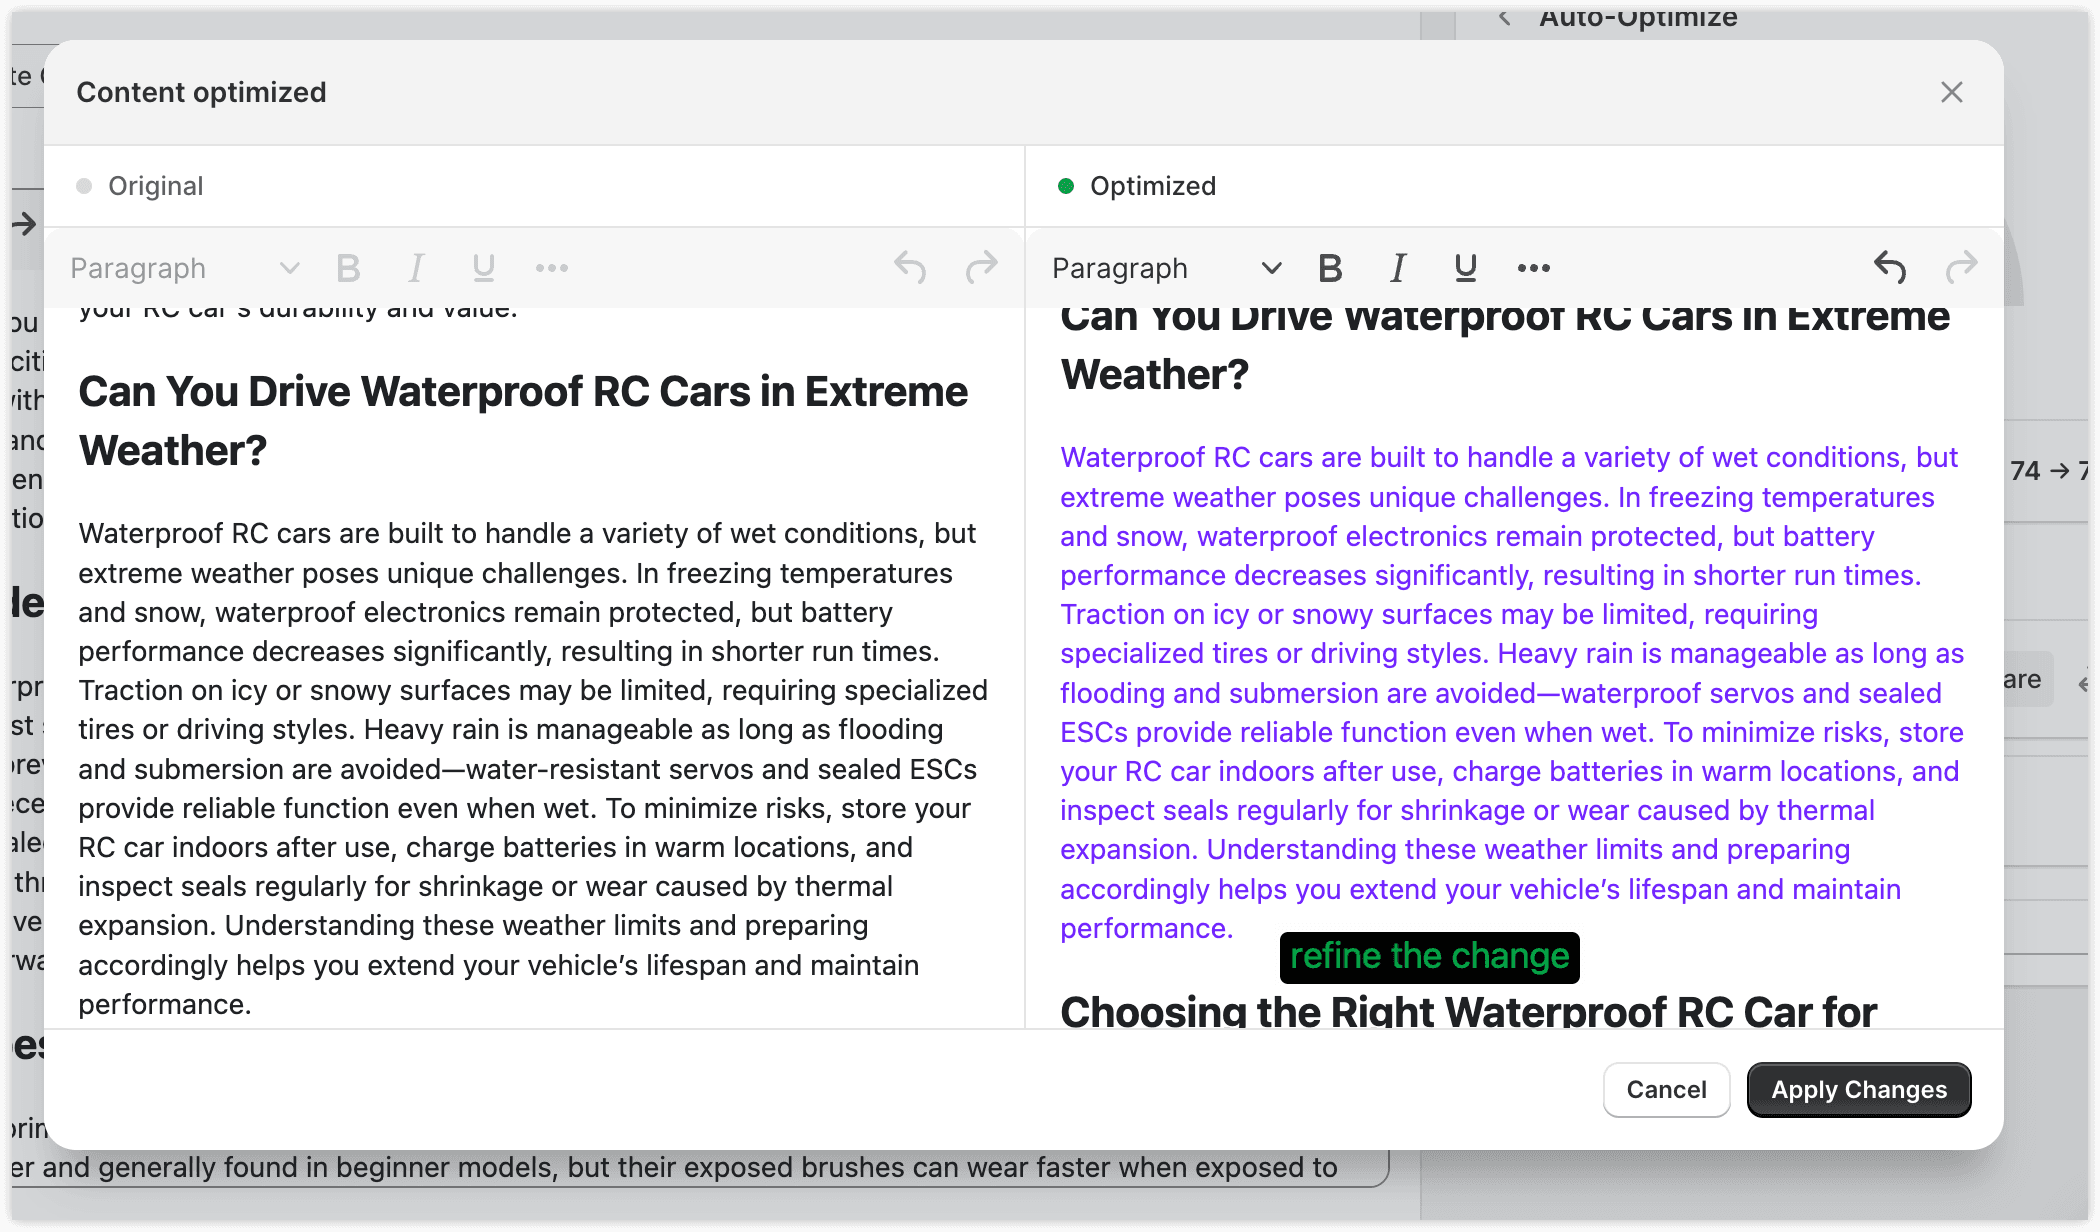Click the purple optimized paragraph text
2100x1232 pixels.
[x=1512, y=692]
